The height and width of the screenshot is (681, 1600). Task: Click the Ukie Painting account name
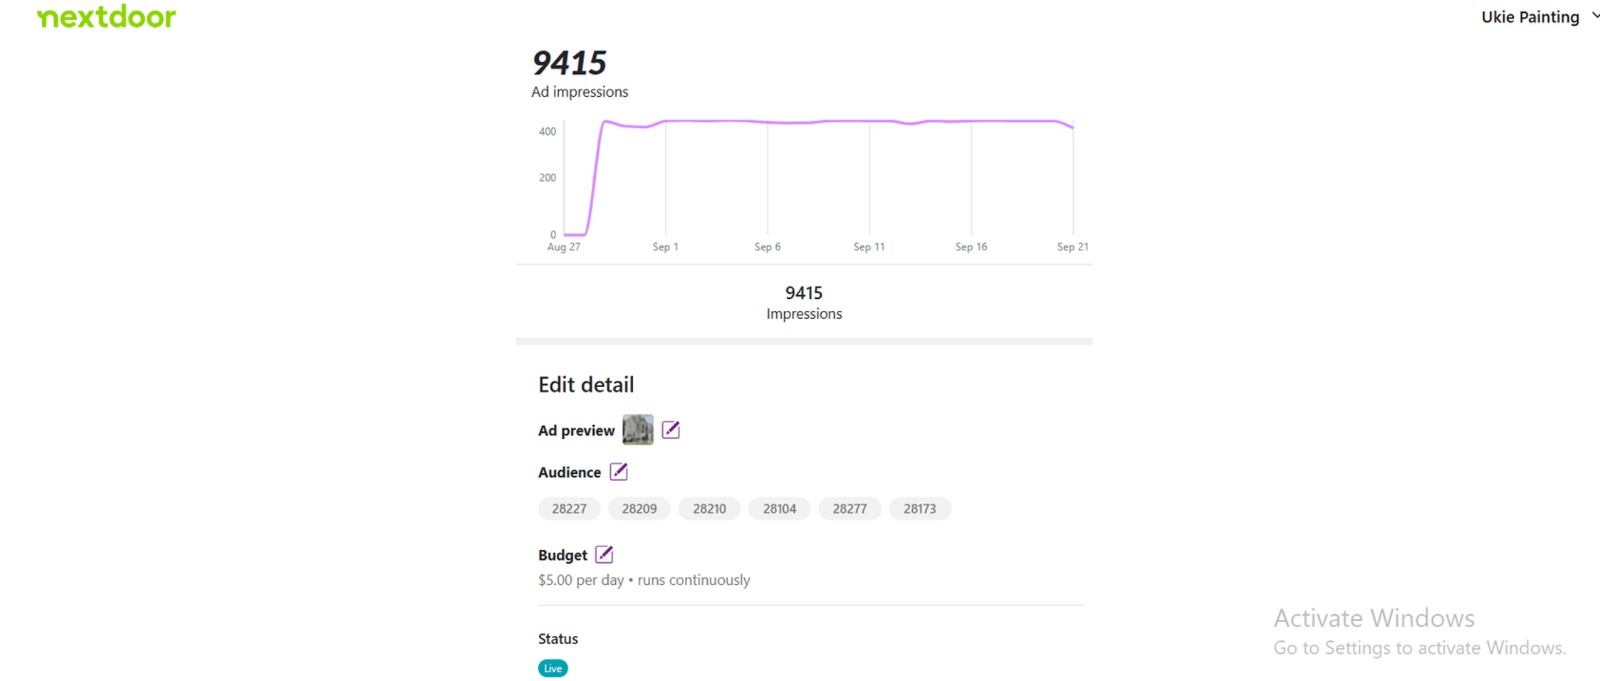tap(1529, 17)
